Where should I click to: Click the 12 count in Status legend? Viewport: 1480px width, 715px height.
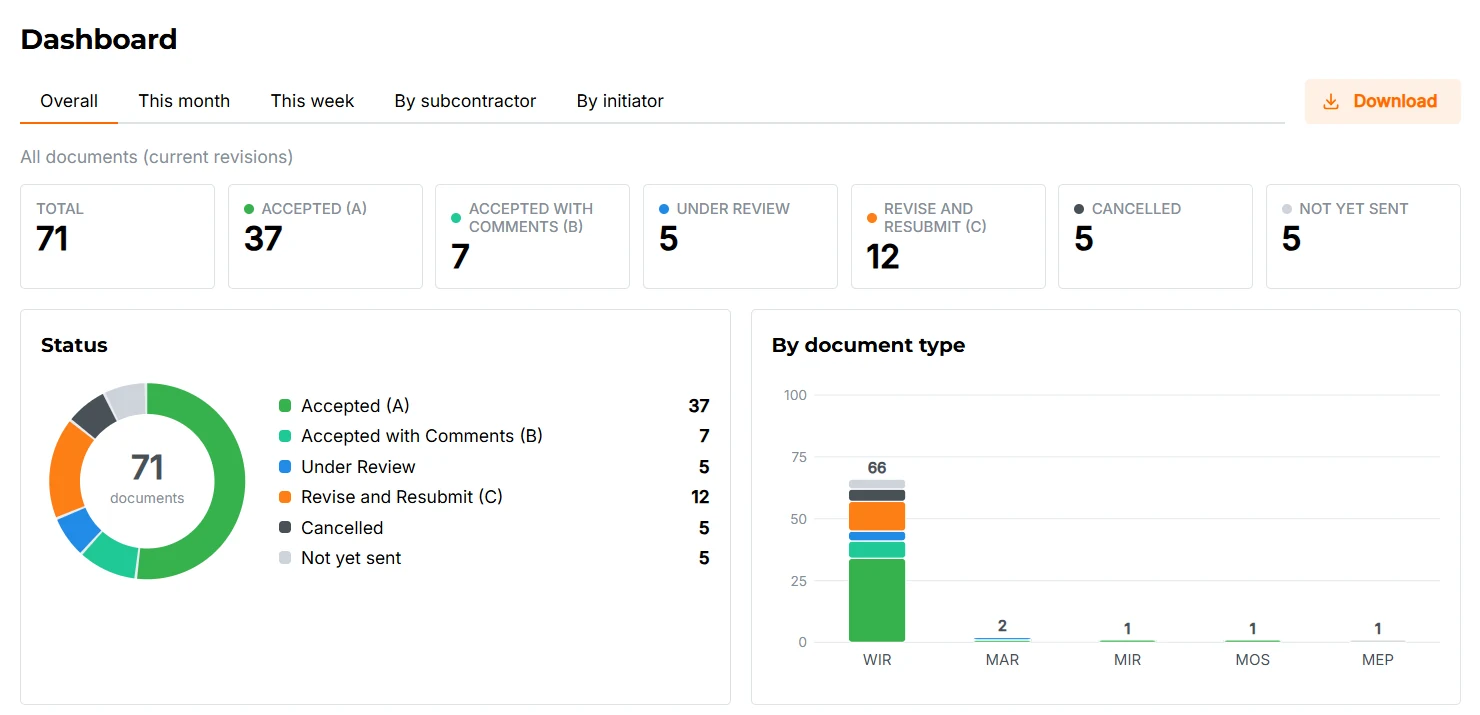700,497
